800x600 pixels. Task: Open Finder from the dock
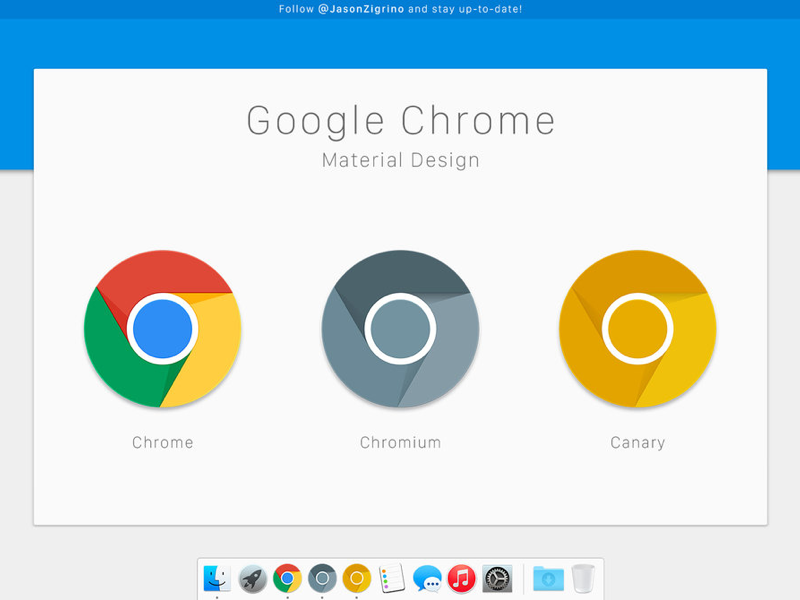click(x=217, y=579)
